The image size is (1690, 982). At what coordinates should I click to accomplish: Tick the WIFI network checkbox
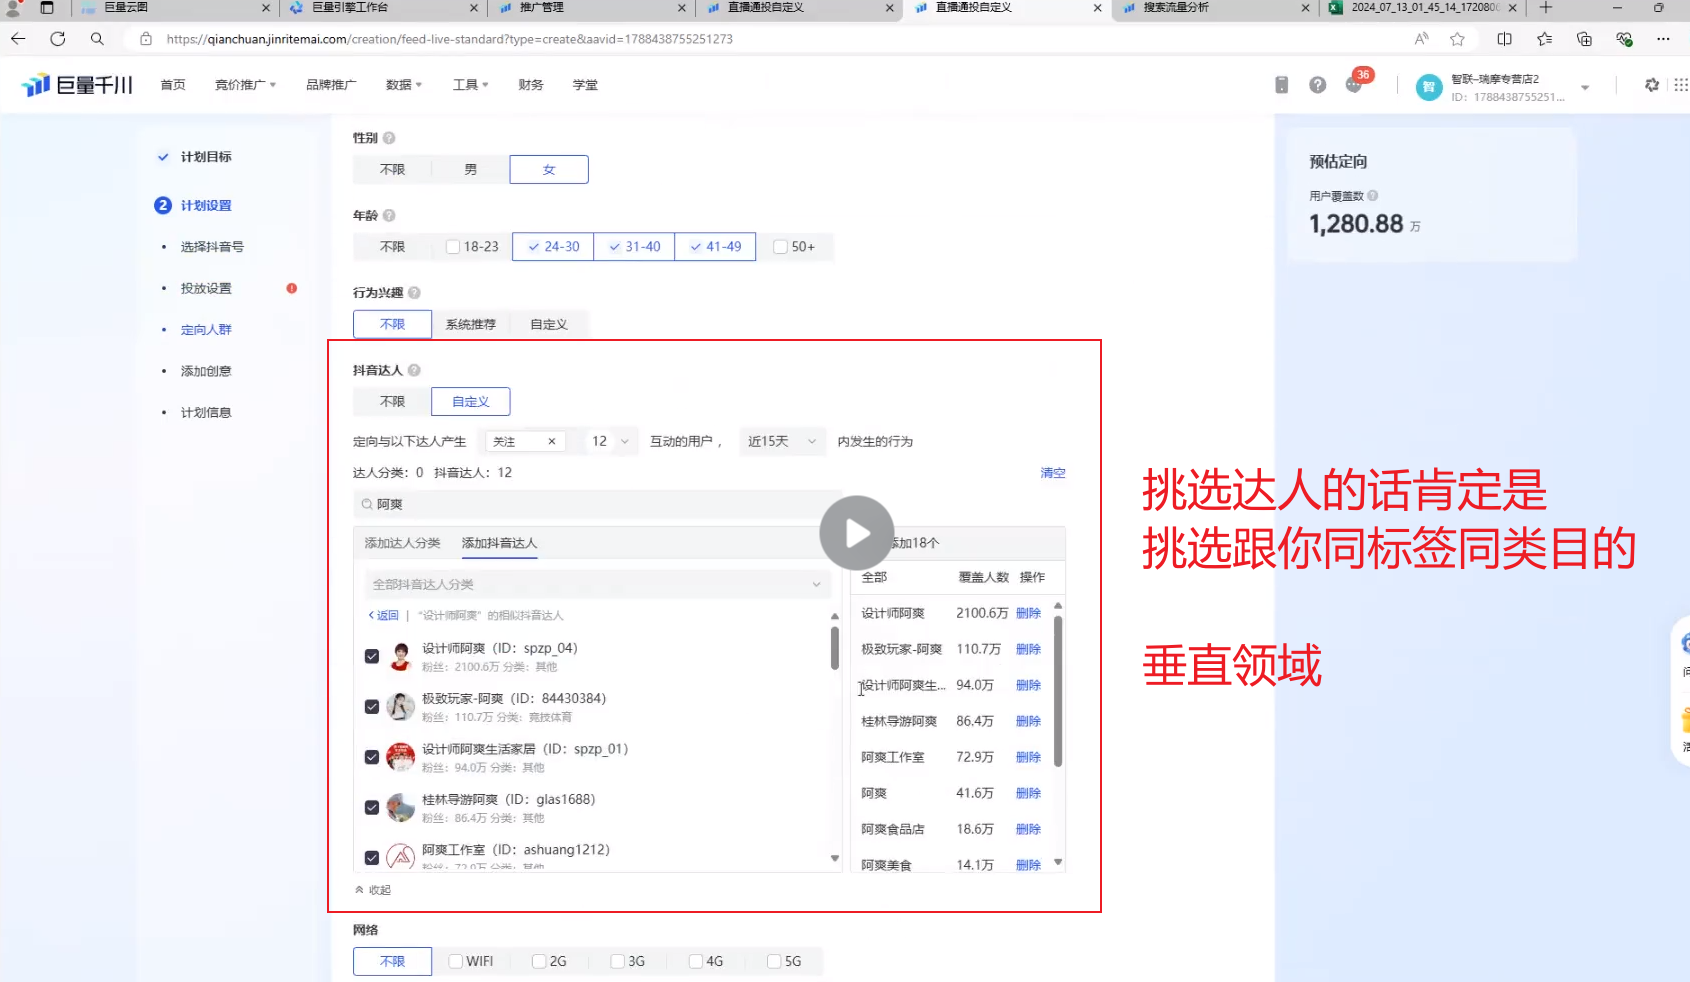point(456,961)
